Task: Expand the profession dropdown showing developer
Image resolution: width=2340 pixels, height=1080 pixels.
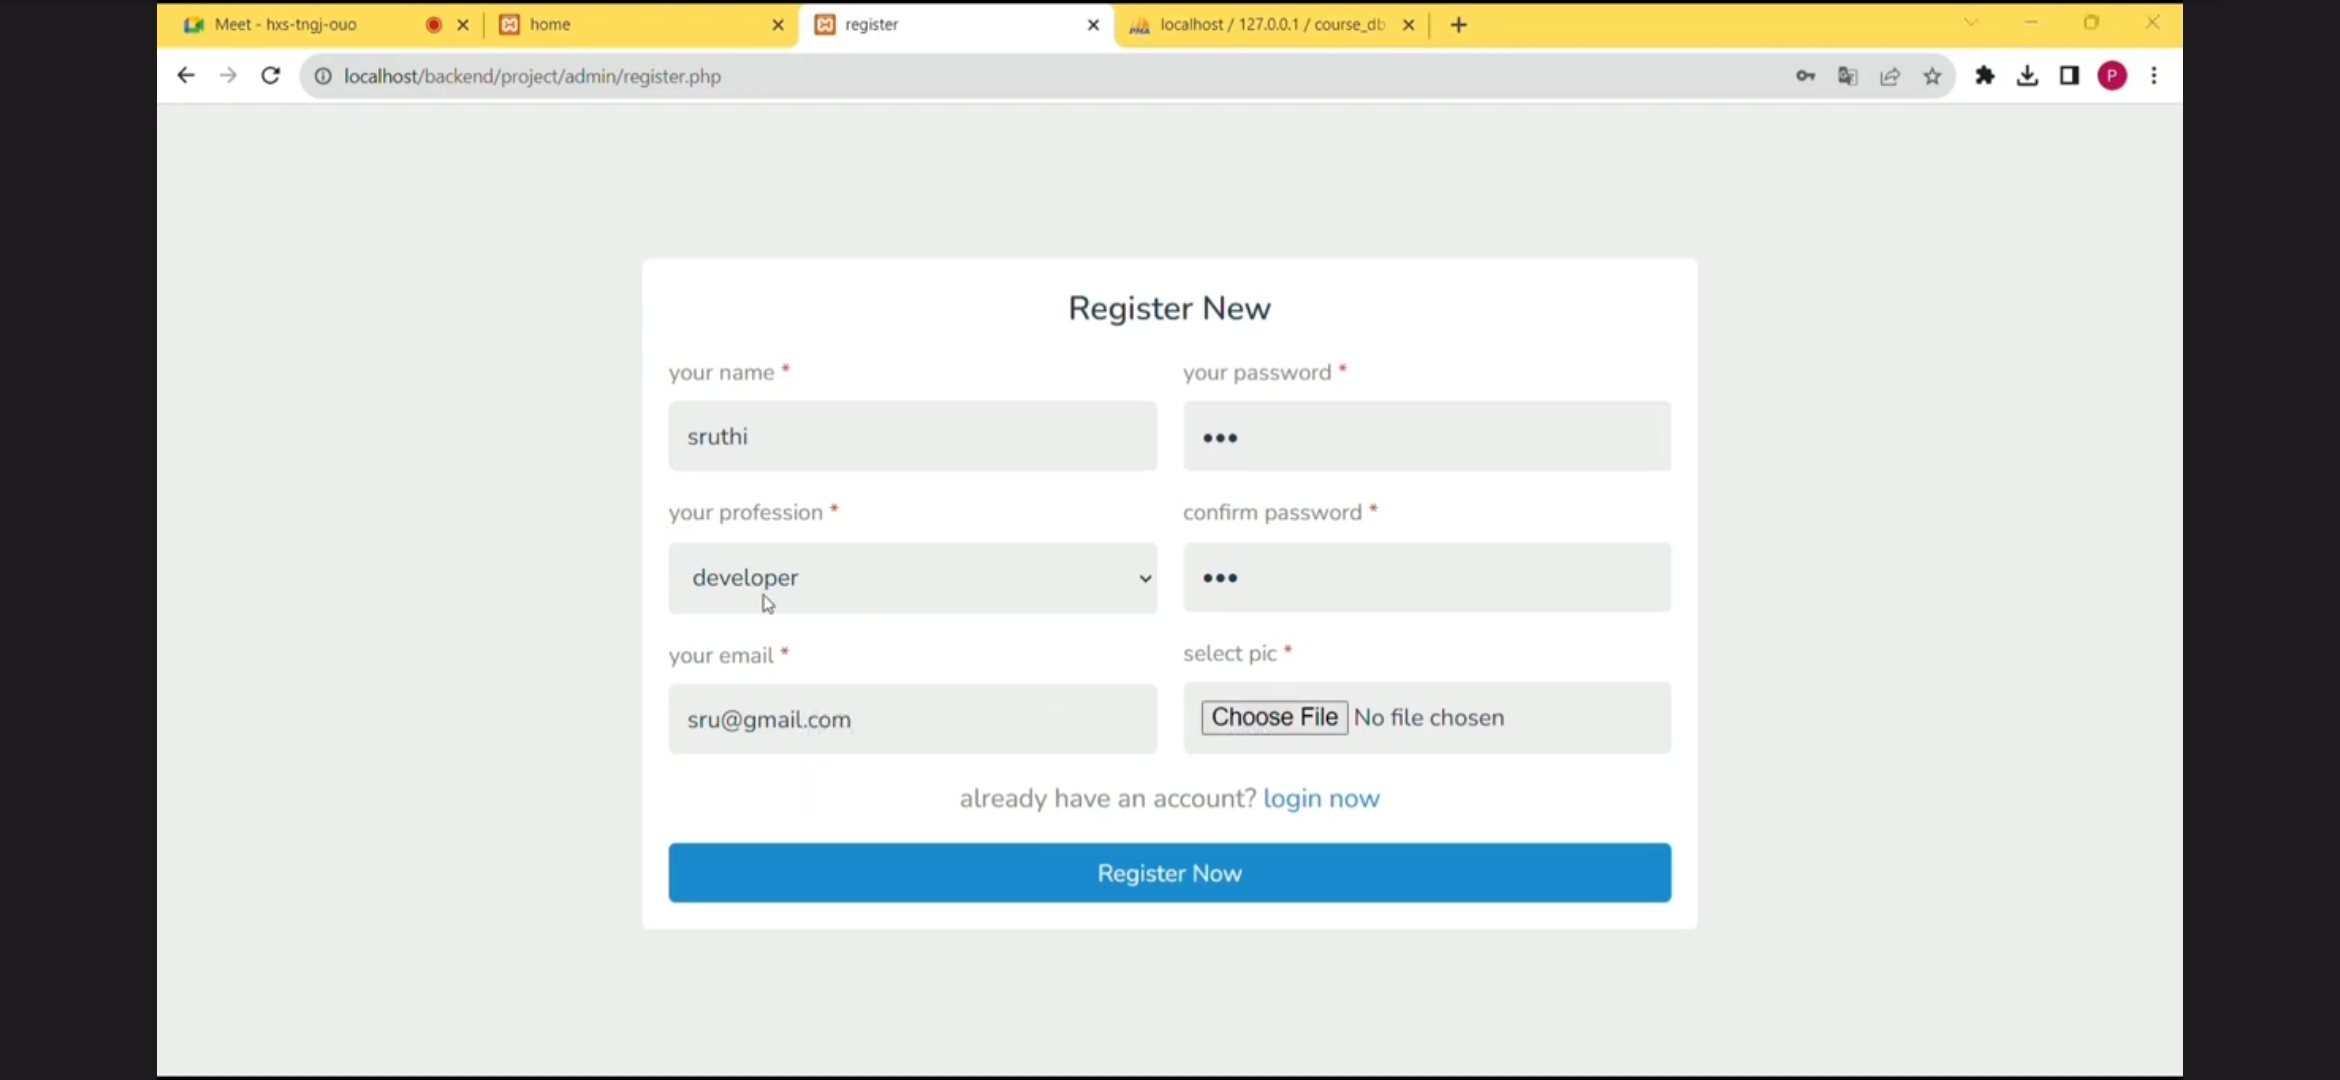Action: click(x=912, y=578)
